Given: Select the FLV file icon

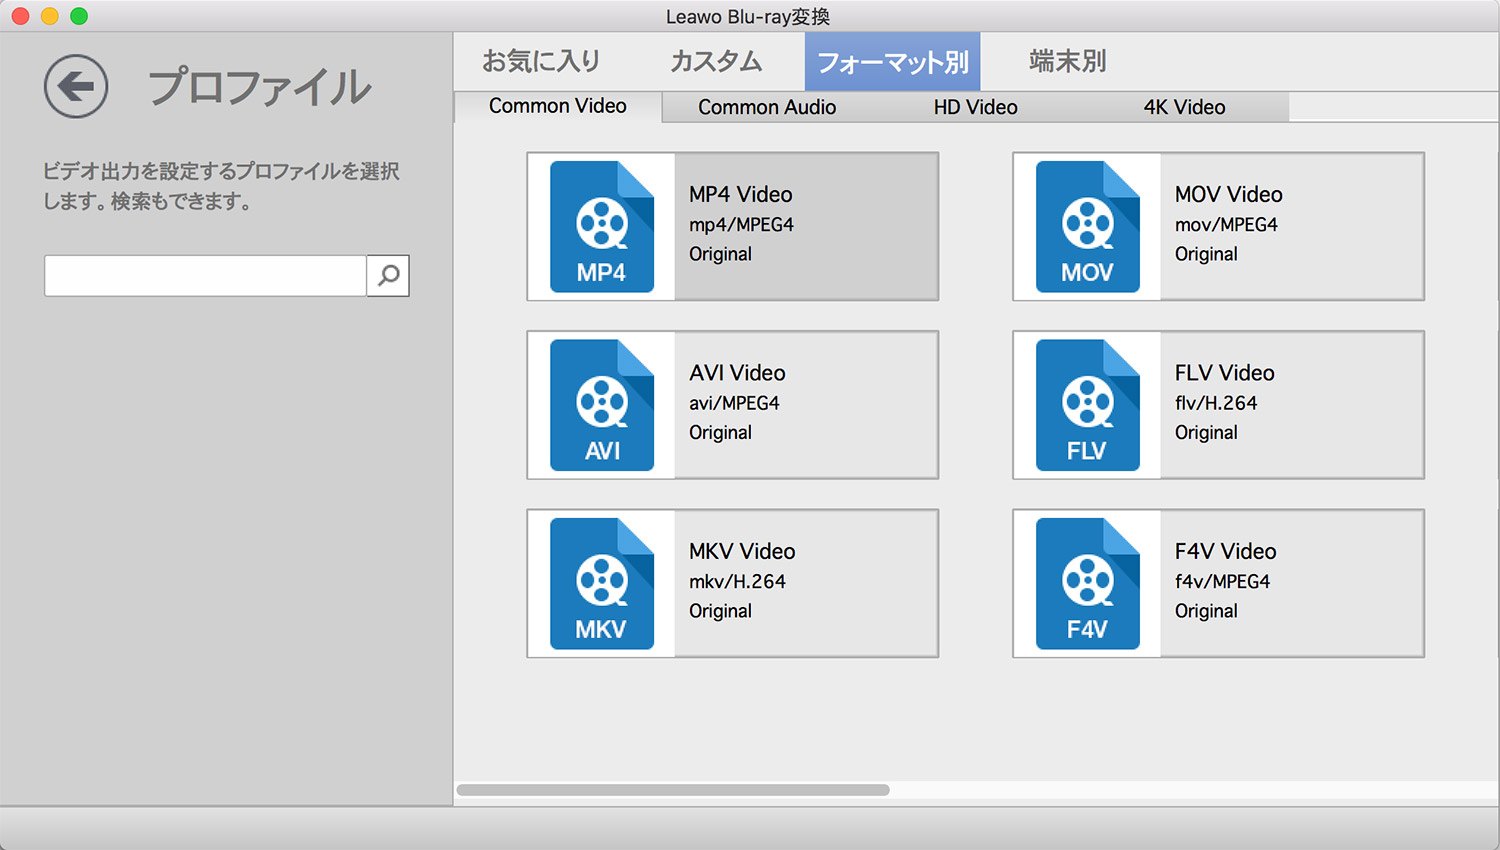Looking at the screenshot, I should (1088, 405).
